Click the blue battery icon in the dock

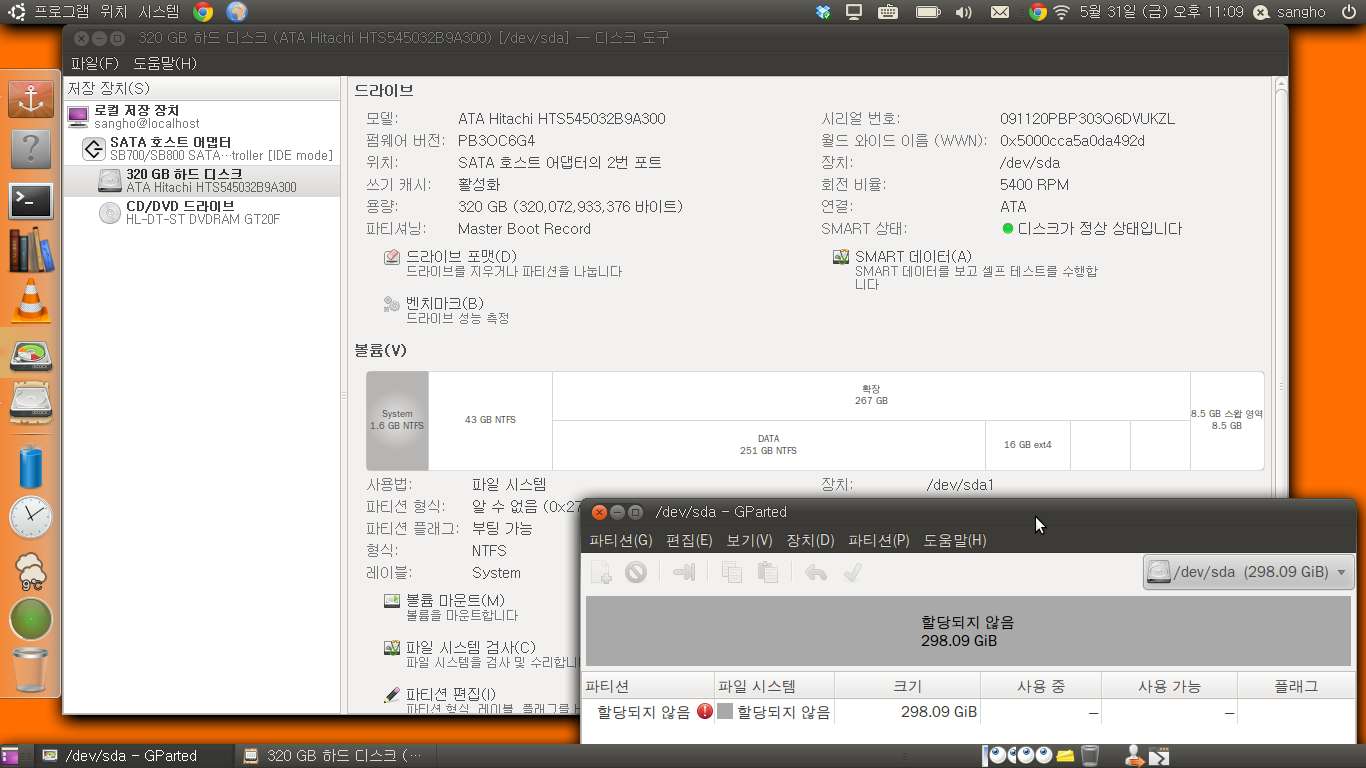[31, 466]
